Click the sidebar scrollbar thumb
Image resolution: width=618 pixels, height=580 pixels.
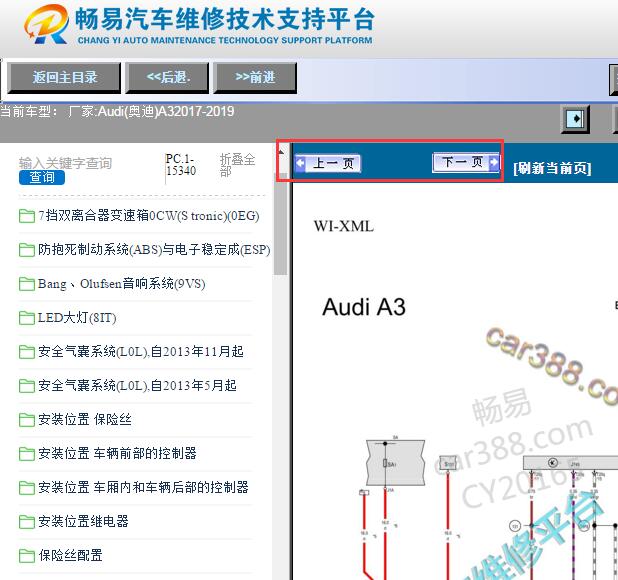click(x=281, y=225)
